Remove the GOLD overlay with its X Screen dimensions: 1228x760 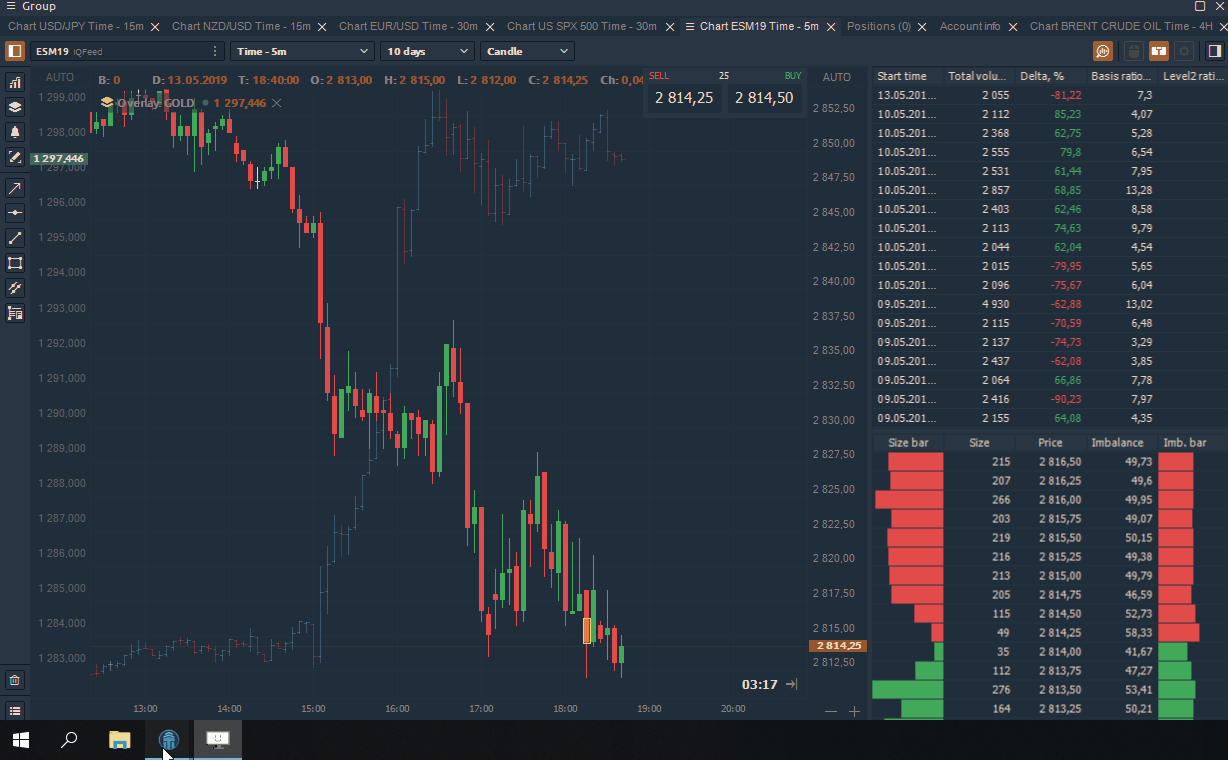point(277,103)
